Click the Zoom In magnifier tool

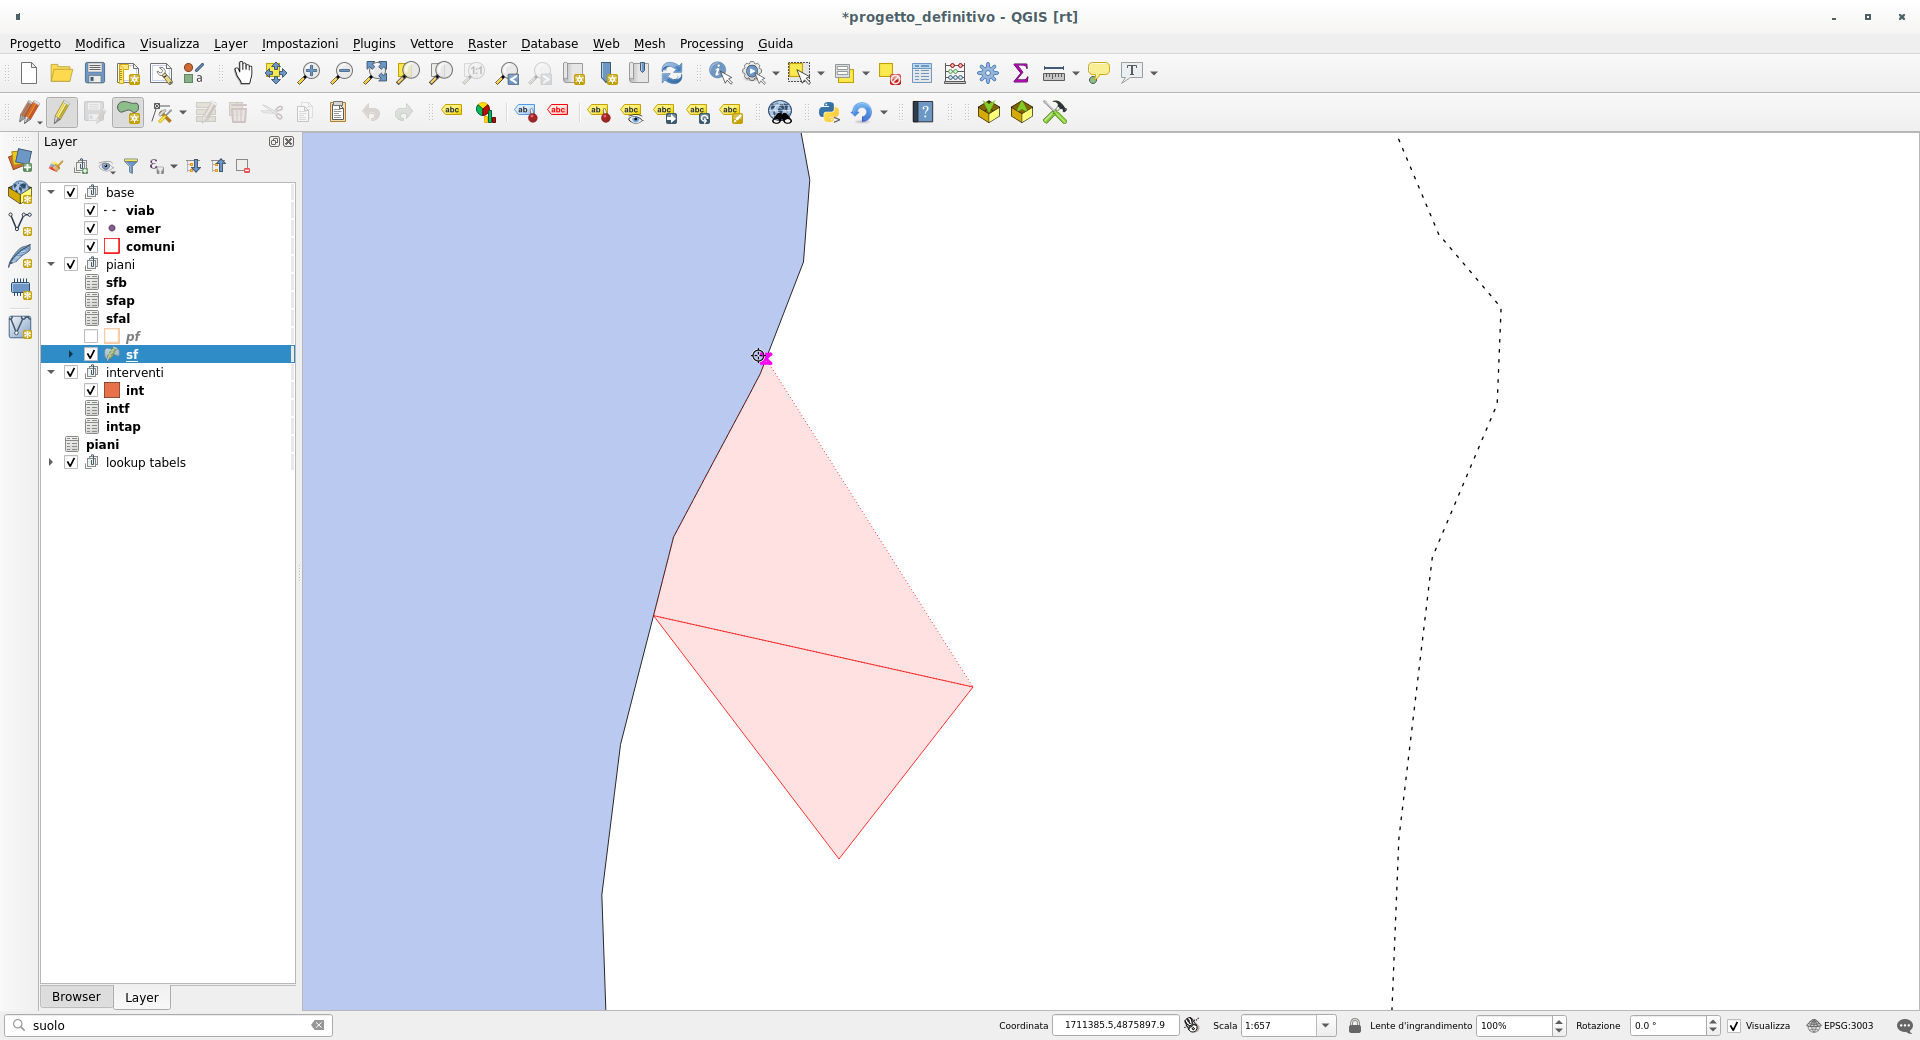(x=309, y=73)
